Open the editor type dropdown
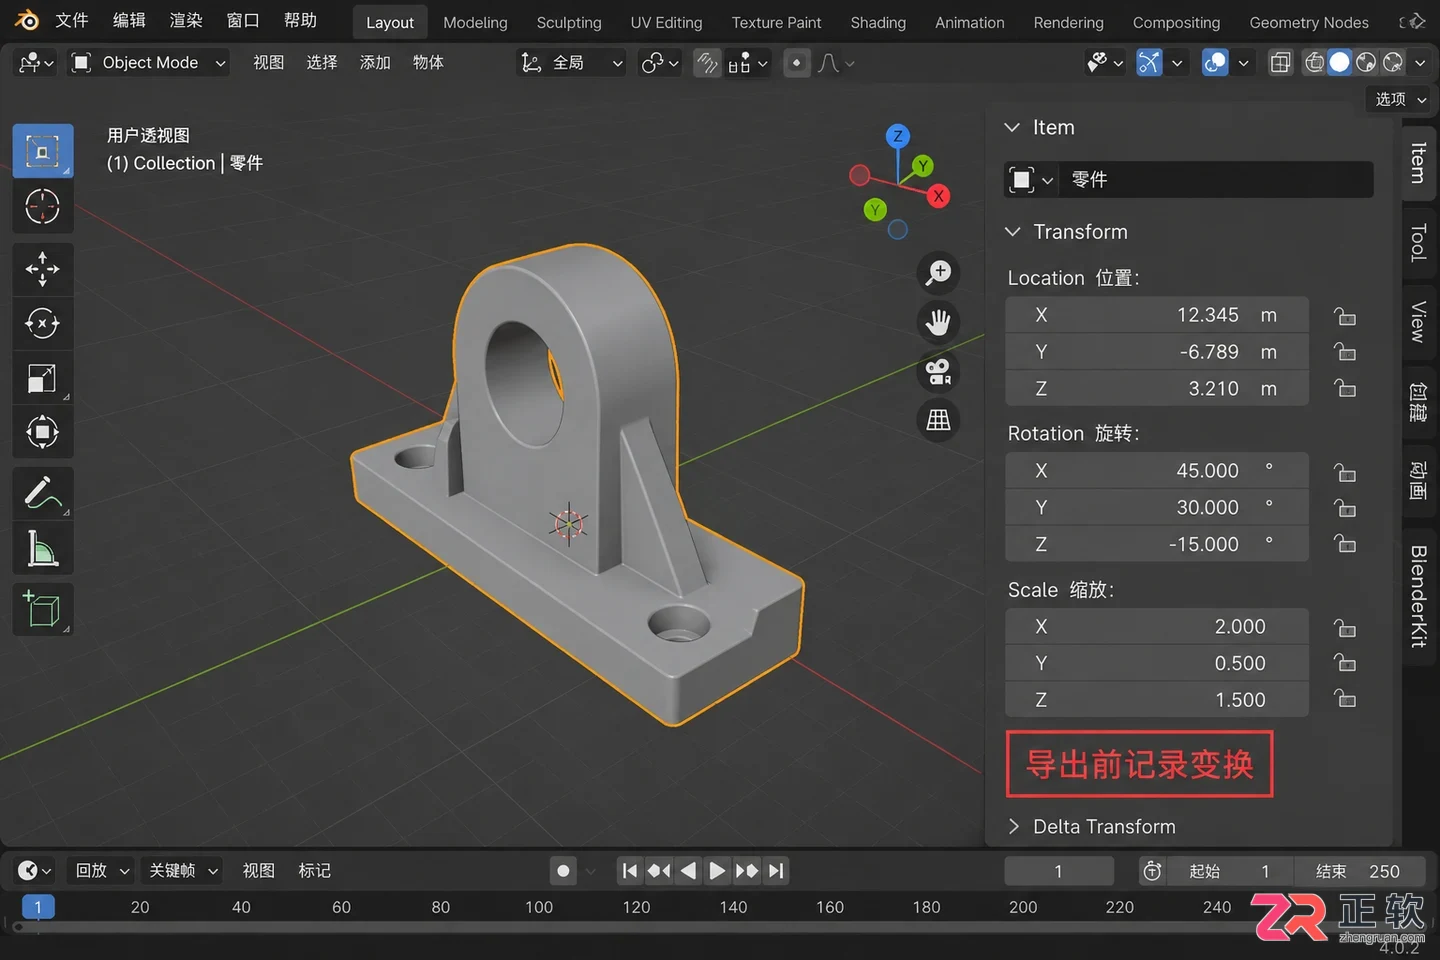 pos(36,63)
